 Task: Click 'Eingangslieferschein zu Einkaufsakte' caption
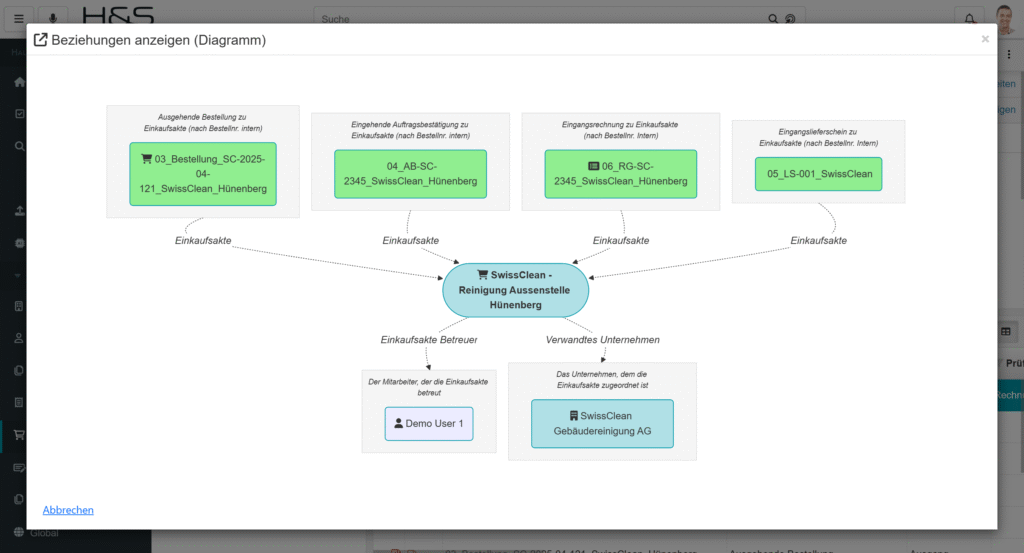(x=818, y=137)
